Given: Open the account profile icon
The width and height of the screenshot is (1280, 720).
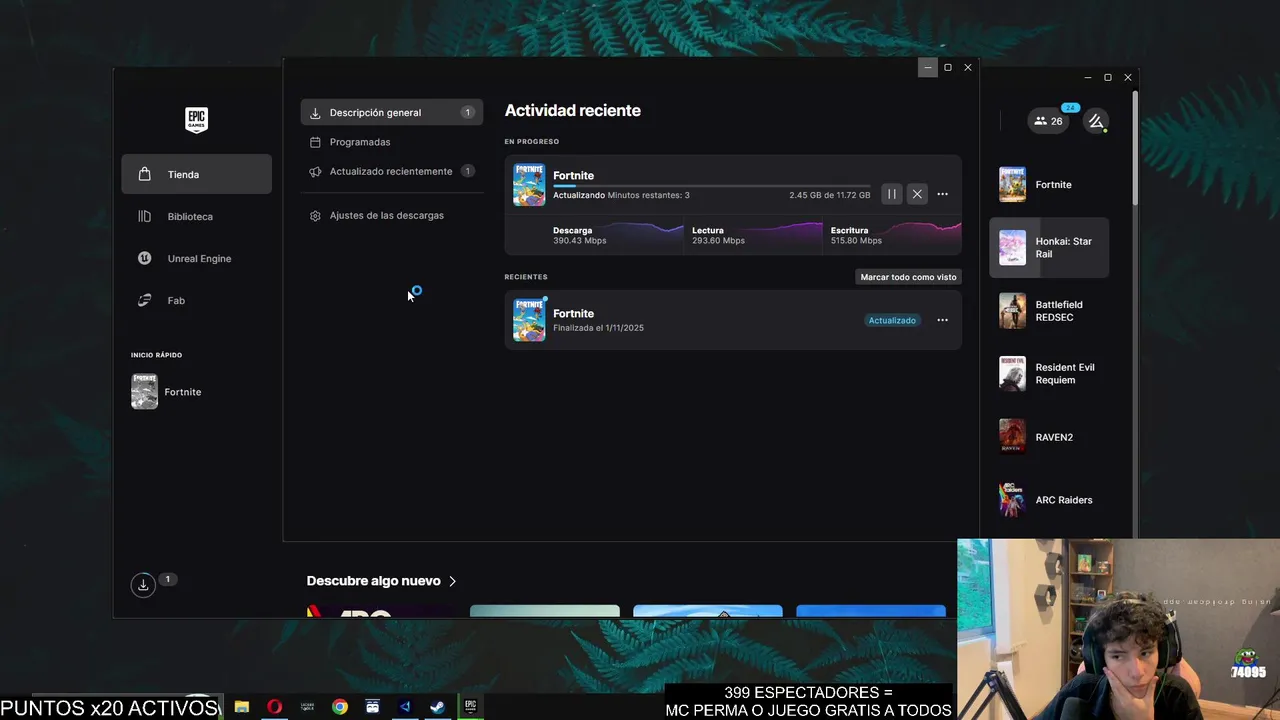Looking at the screenshot, I should click(x=1096, y=121).
